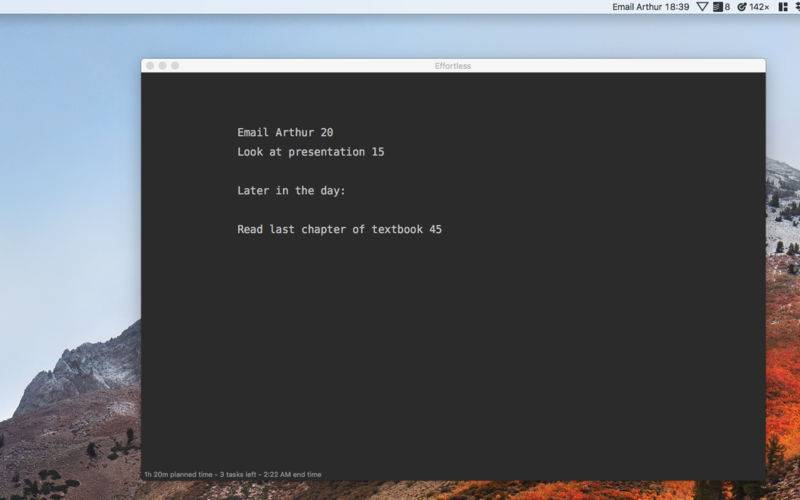Open the menu bar icon labeled 8
The image size is (800, 500).
pyautogui.click(x=721, y=7)
